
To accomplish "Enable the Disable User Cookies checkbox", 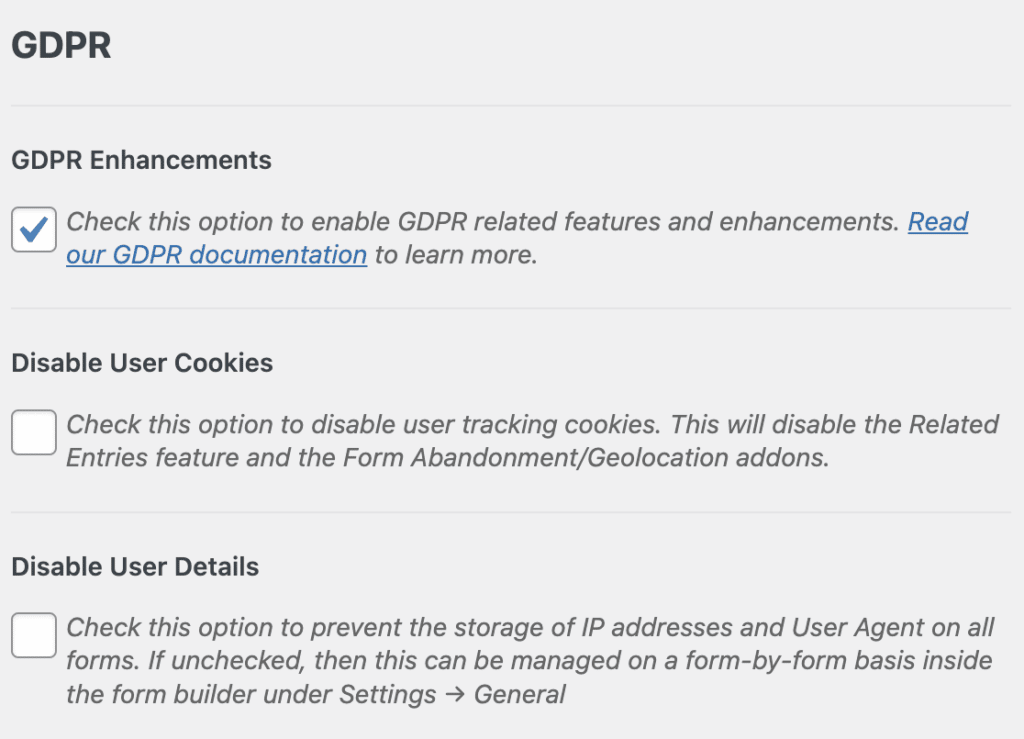I will pos(34,433).
